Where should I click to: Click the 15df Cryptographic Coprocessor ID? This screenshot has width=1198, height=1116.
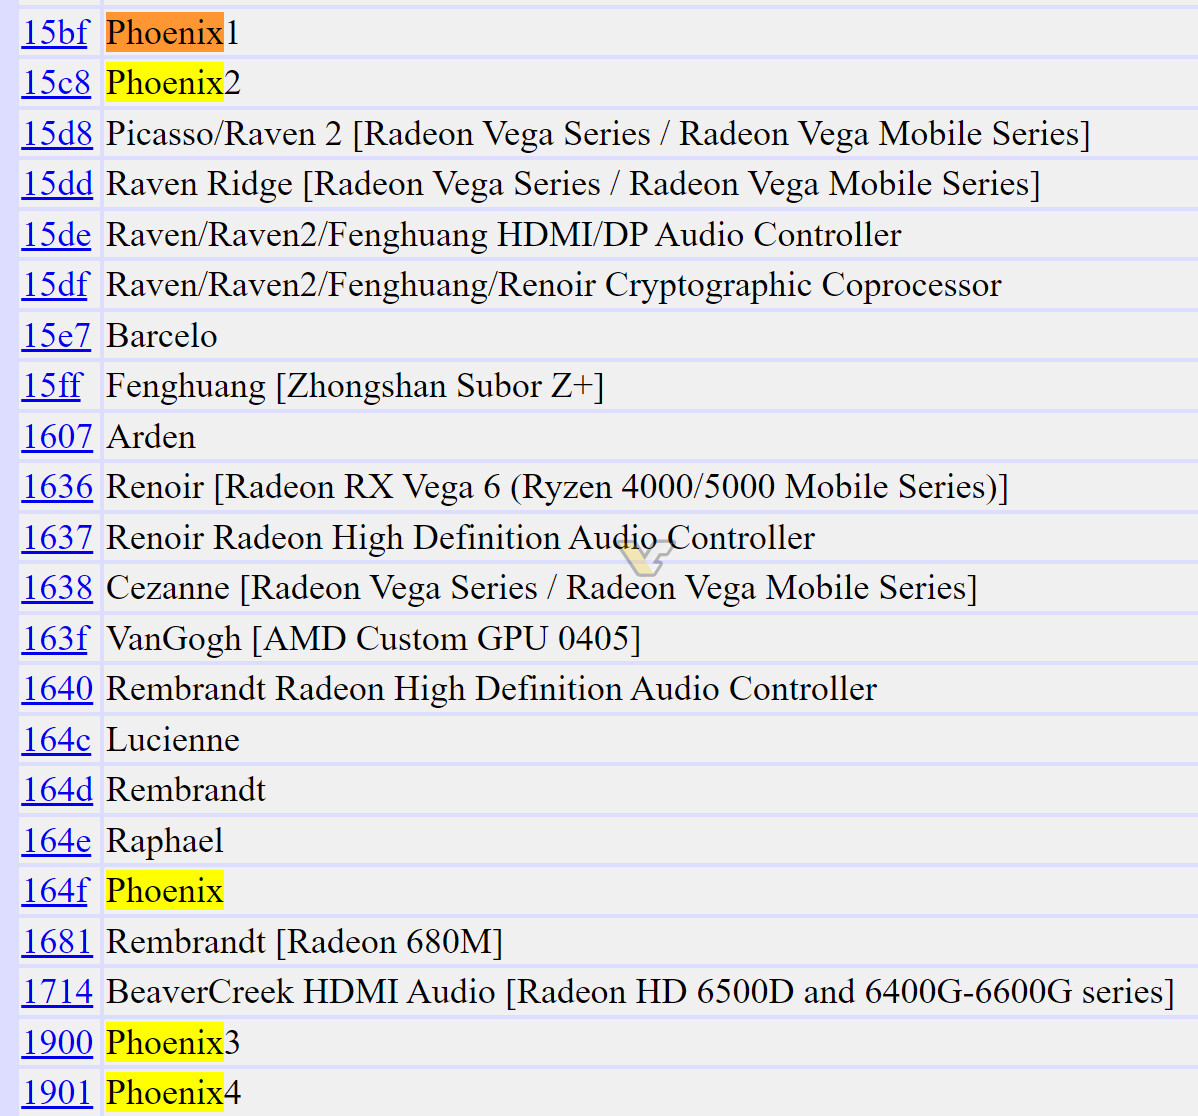tap(55, 285)
